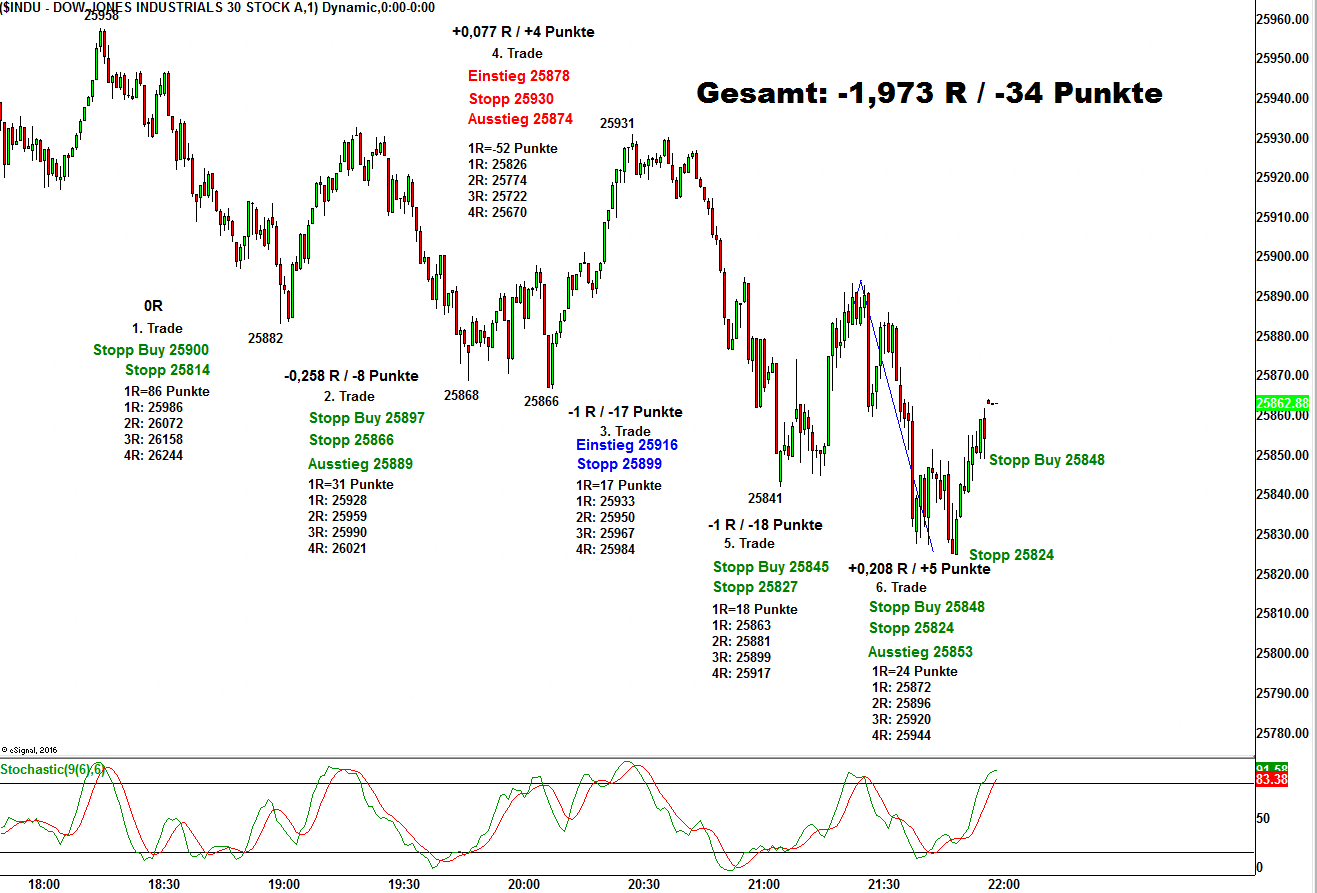Screen dimensions: 1317x893
Task: Click the 18:30 time axis label
Action: 164,884
